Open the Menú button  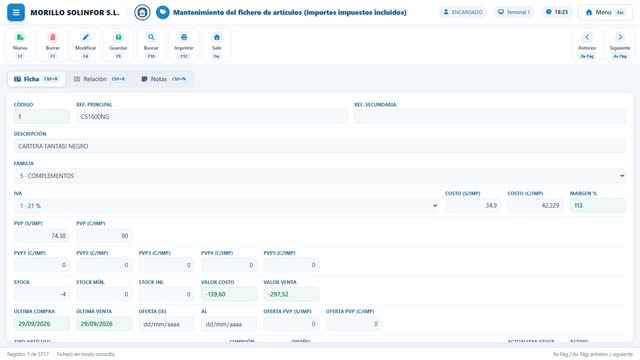pos(605,12)
